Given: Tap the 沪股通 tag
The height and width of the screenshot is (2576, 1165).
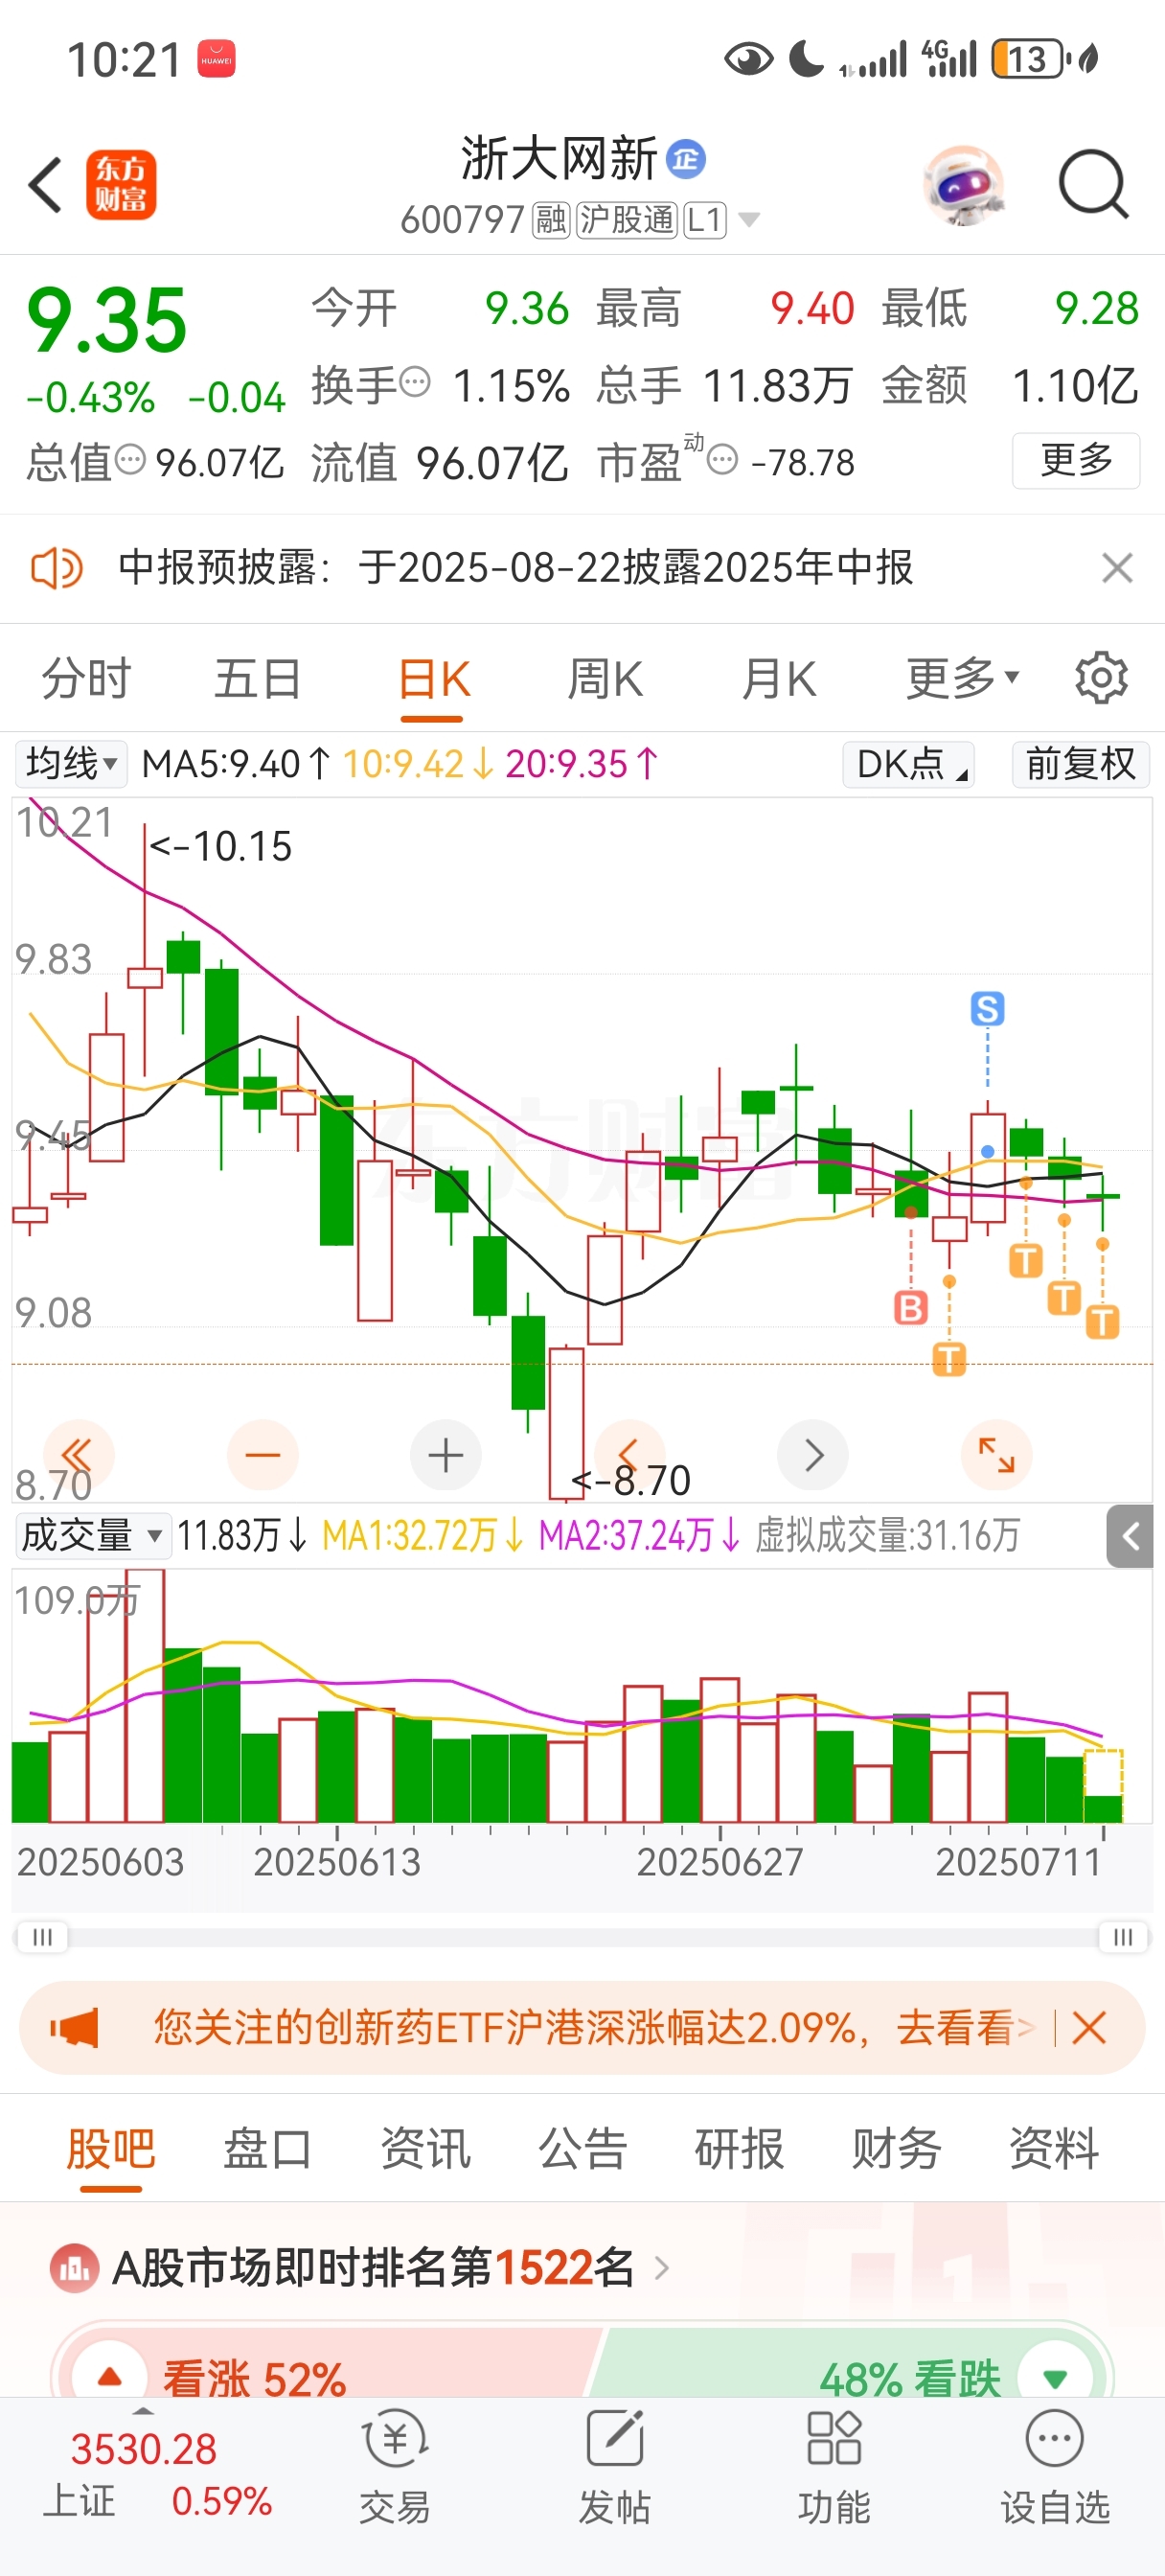Looking at the screenshot, I should pyautogui.click(x=627, y=219).
